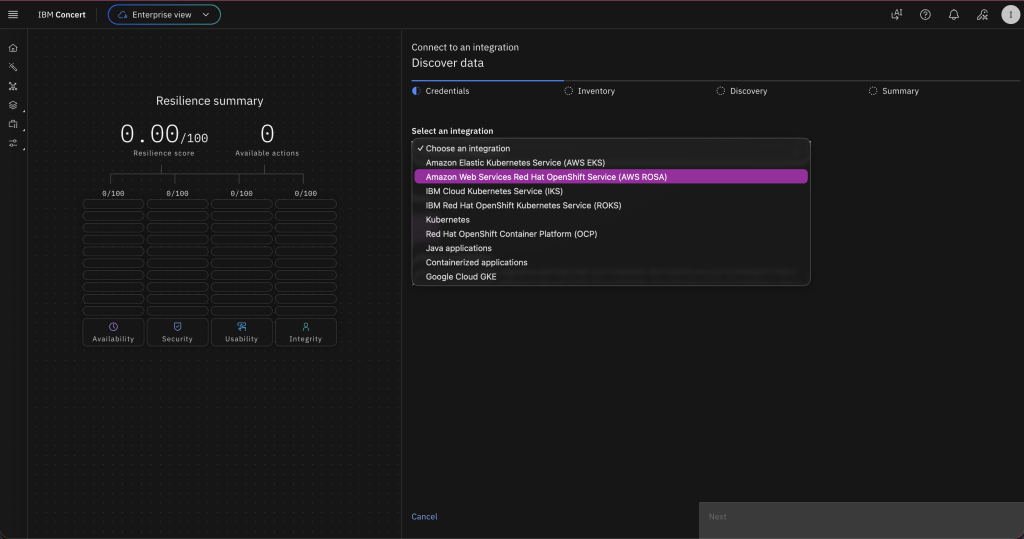Open the topology network sidebar icon

click(x=13, y=86)
